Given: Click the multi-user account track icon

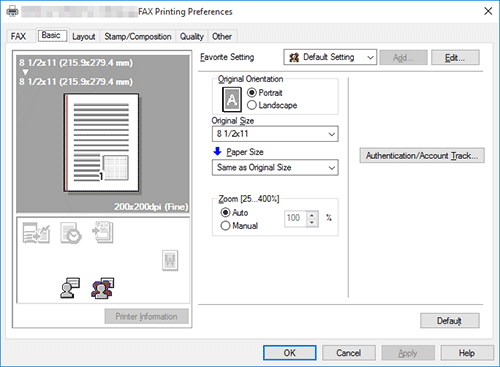Looking at the screenshot, I should coord(103,288).
